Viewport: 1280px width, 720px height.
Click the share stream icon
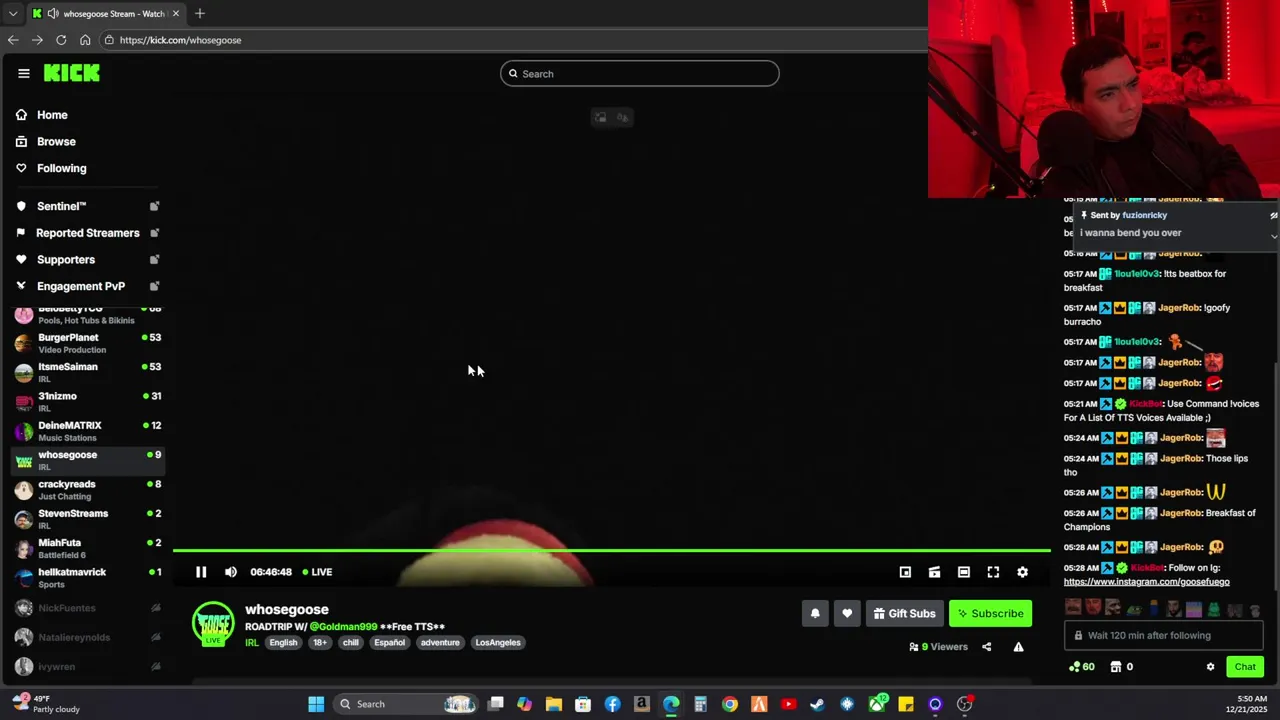(x=986, y=647)
